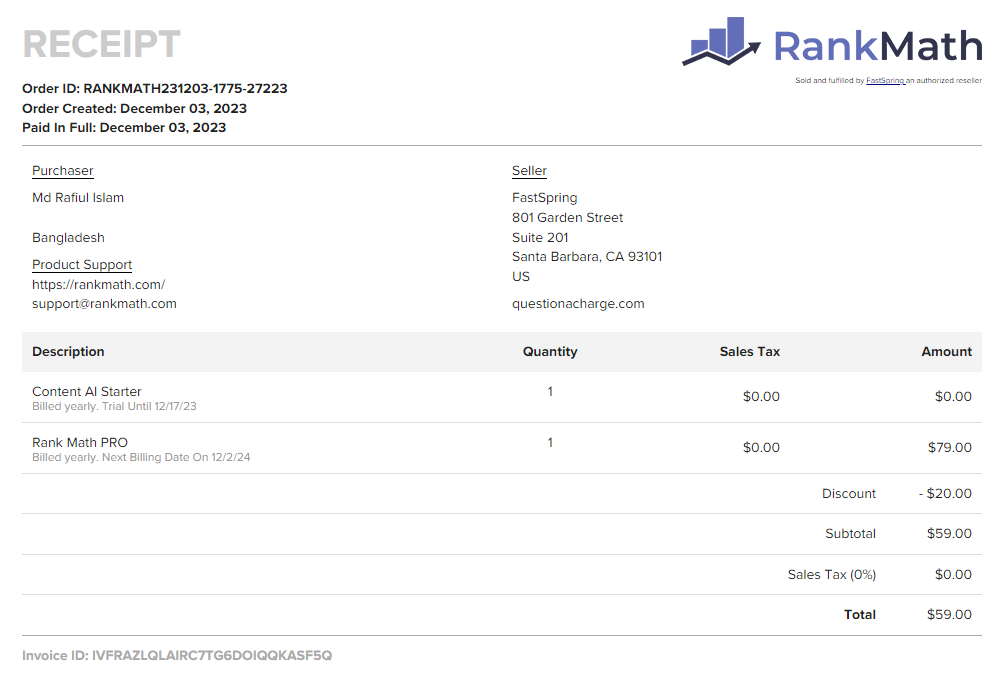The image size is (999, 679).
Task: Open the FastSpring authorized reseller link
Action: (885, 81)
